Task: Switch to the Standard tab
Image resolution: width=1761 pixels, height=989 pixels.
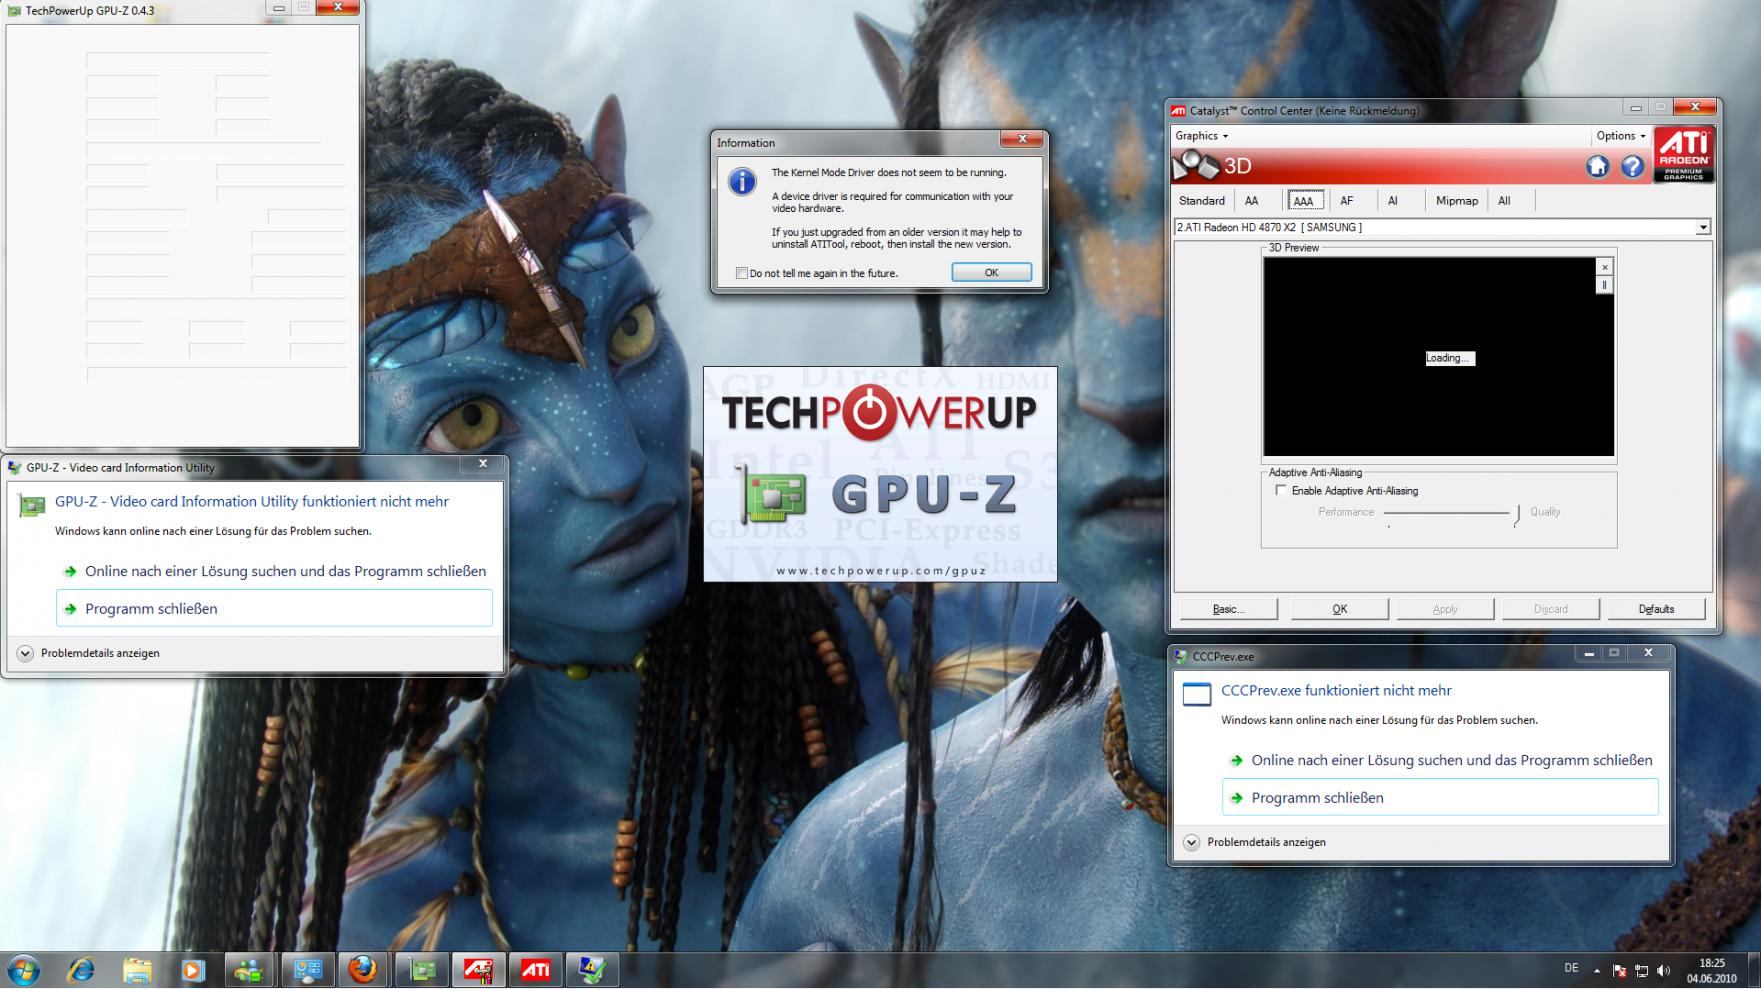Action: (1202, 201)
